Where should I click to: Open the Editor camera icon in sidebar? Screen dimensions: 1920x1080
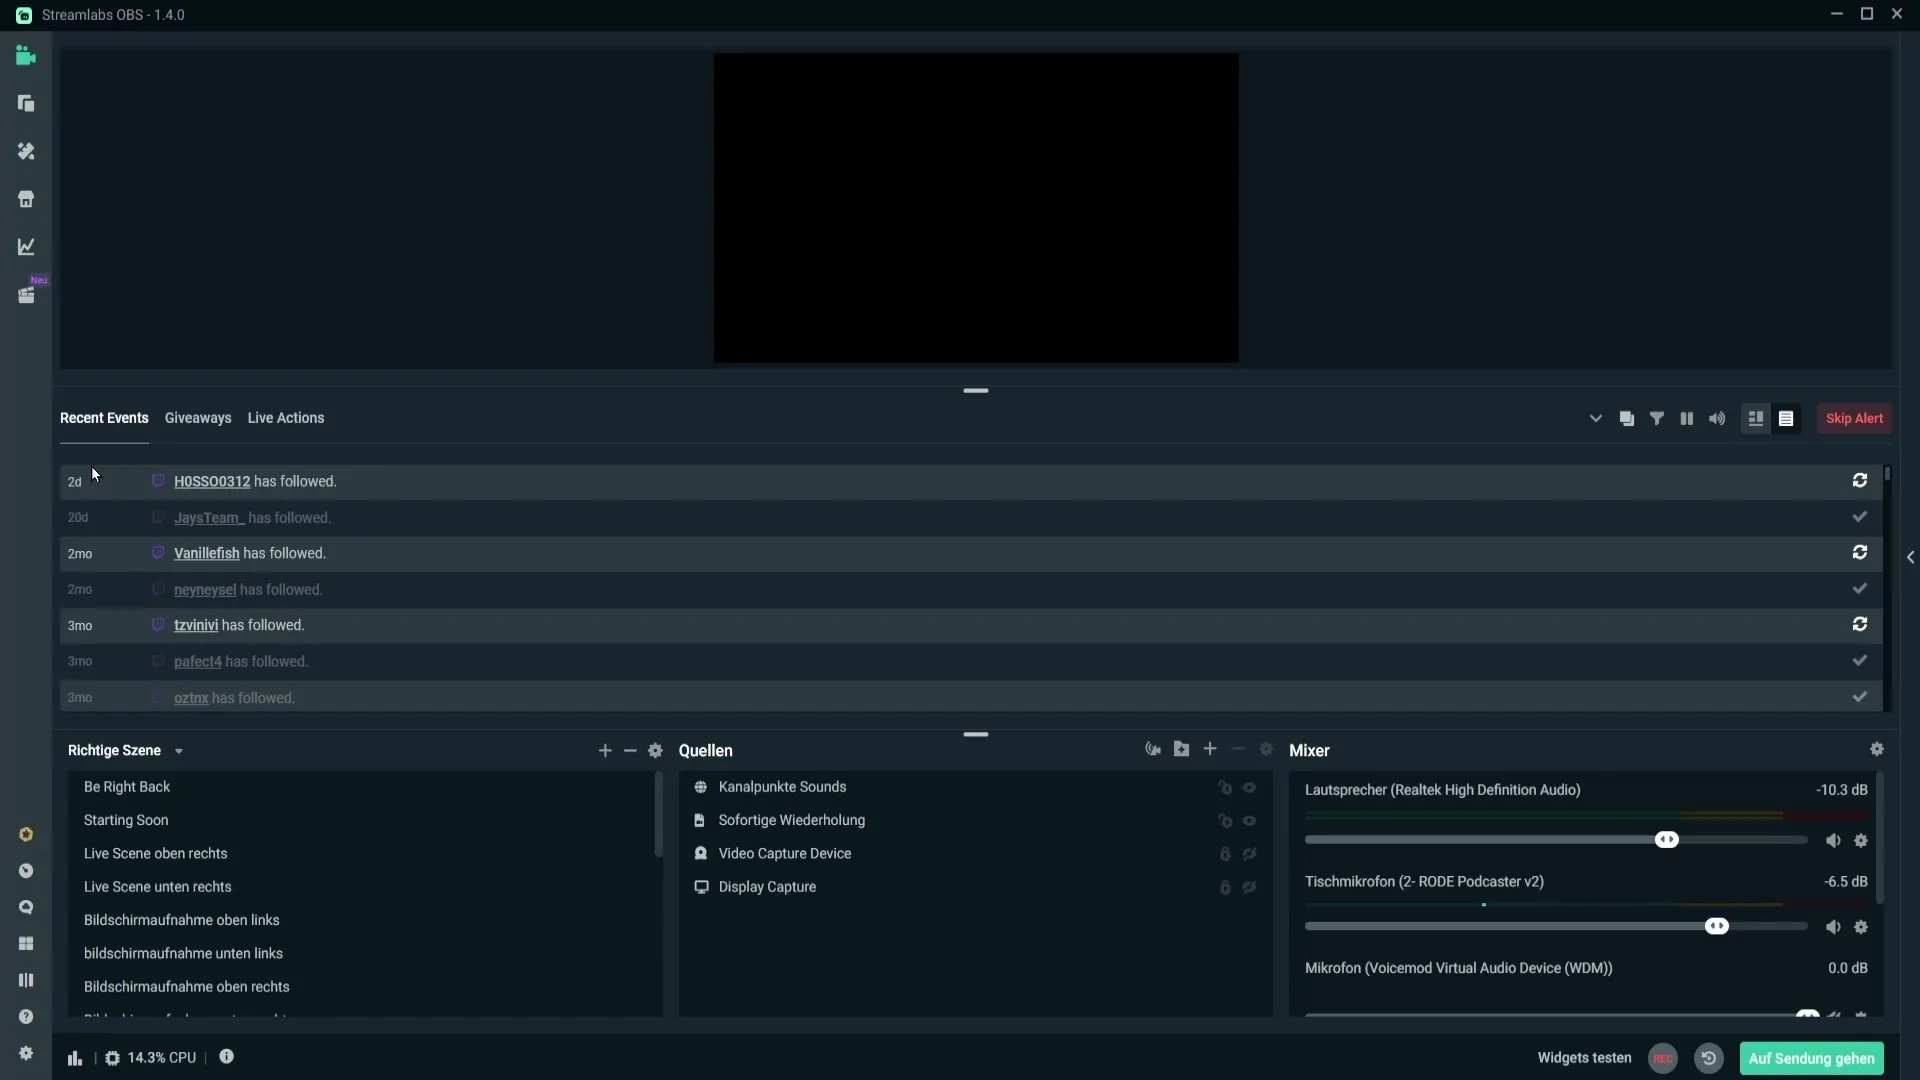(26, 56)
